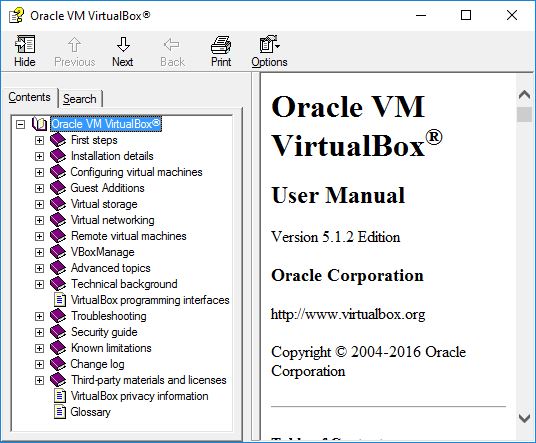Expand the Remote virtual machines chapter

point(39,236)
